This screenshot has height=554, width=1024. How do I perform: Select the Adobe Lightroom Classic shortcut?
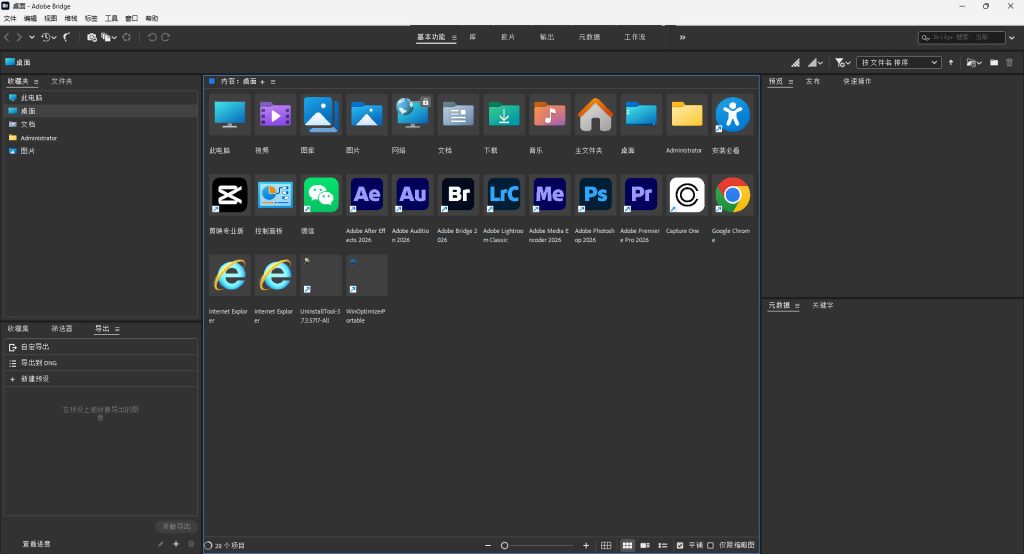(504, 195)
